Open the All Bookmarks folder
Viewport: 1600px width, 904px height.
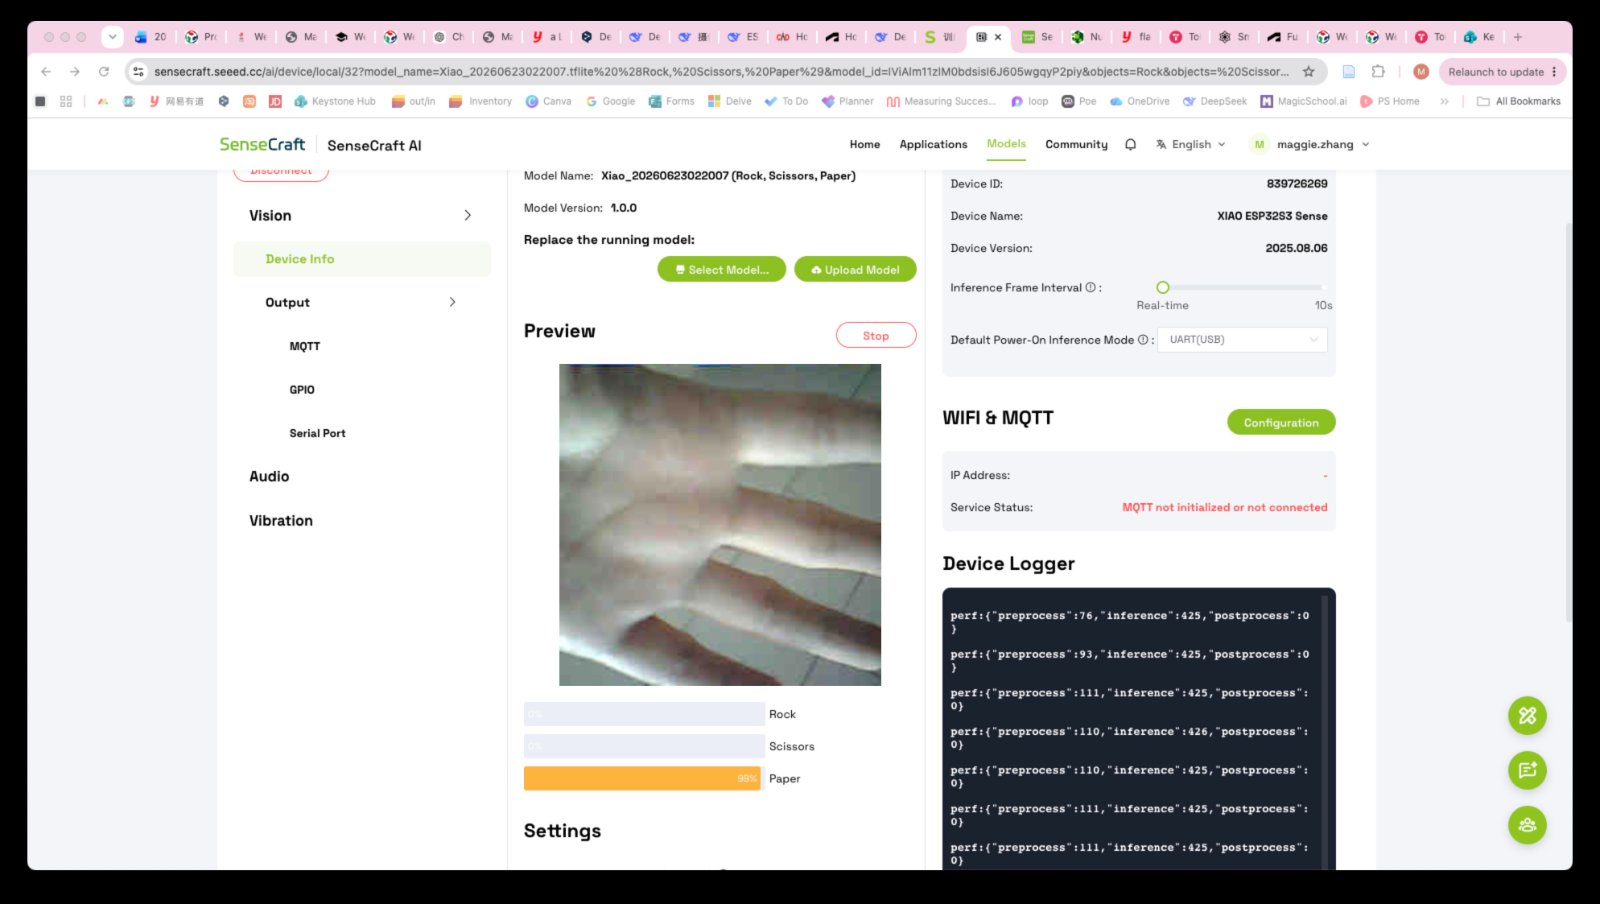tap(1519, 101)
